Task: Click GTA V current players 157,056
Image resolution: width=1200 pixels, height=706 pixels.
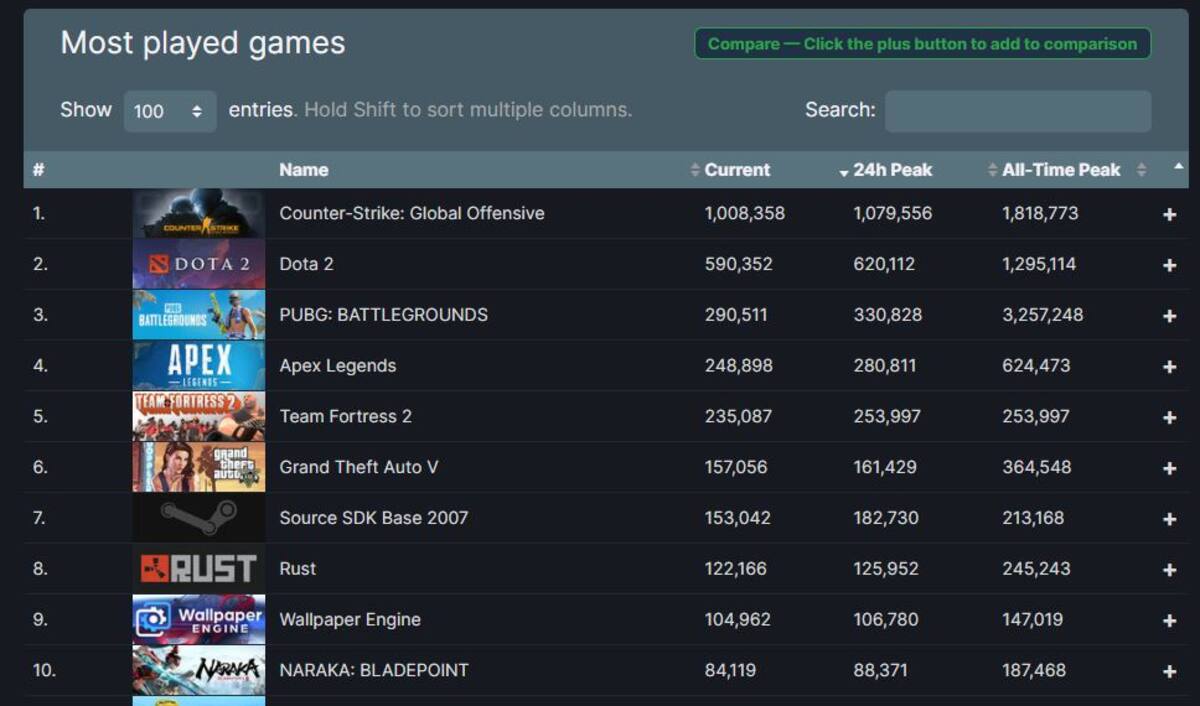Action: (736, 467)
